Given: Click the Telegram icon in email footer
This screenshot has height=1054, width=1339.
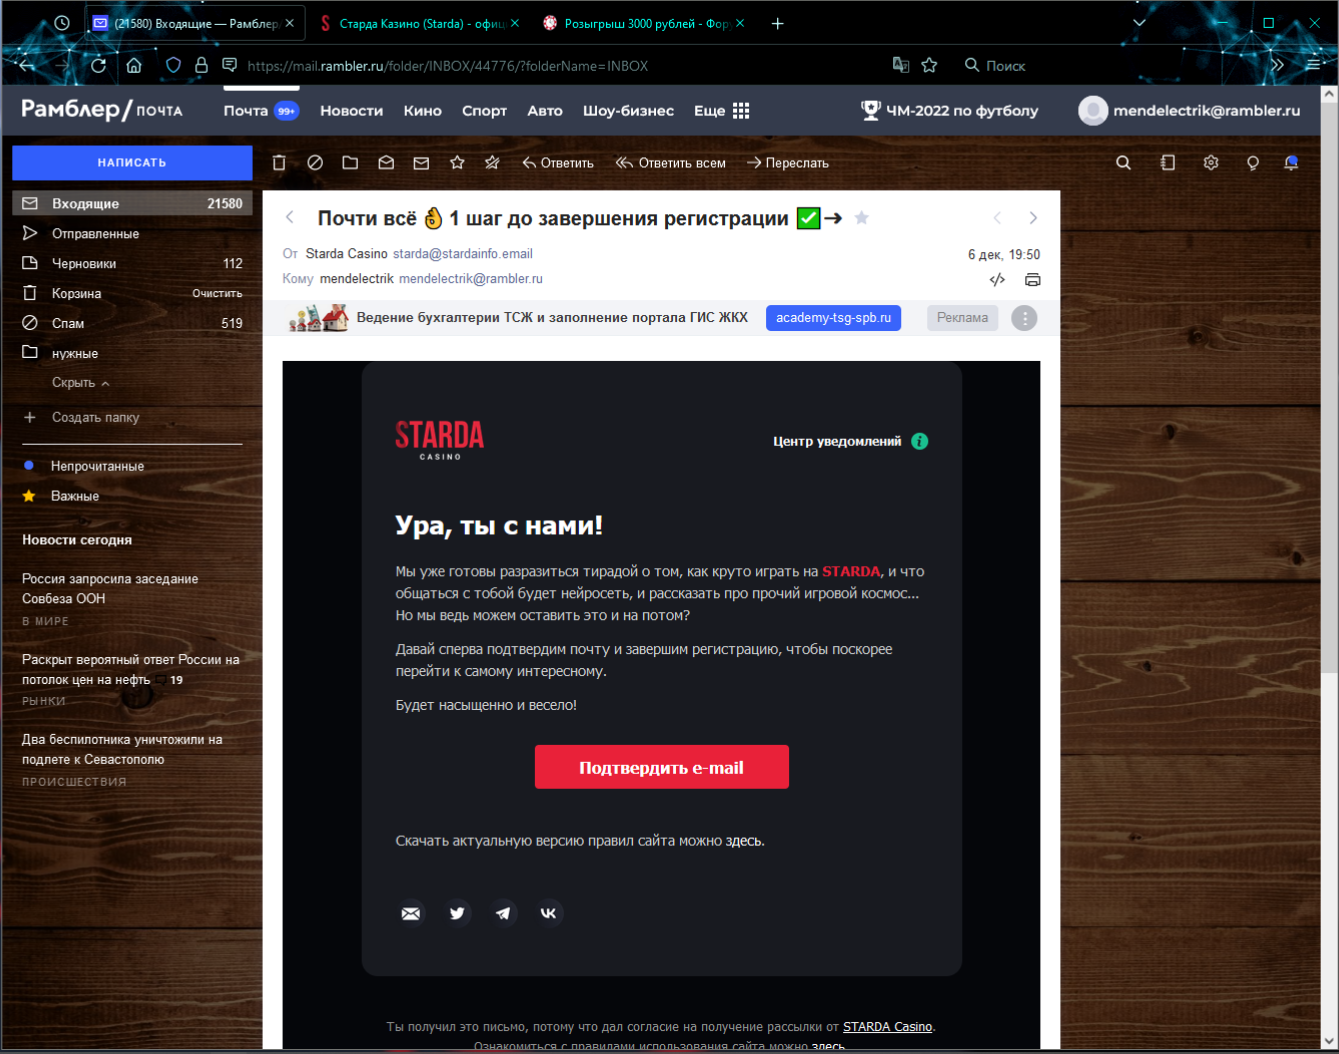Looking at the screenshot, I should pos(503,913).
